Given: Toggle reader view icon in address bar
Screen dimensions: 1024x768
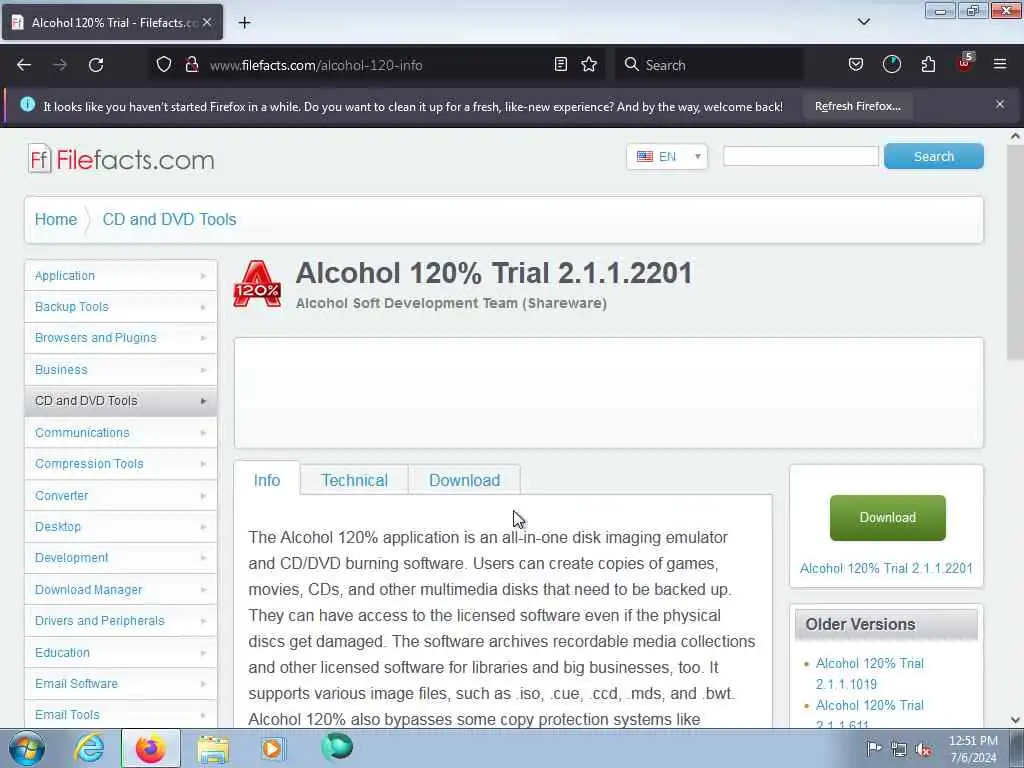Looking at the screenshot, I should click(560, 65).
